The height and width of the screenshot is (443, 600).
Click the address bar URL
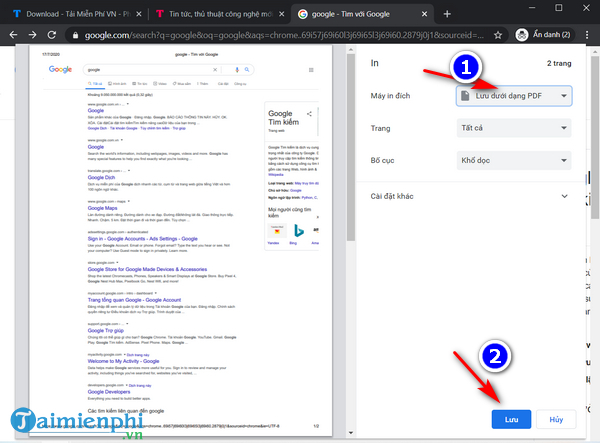point(284,35)
